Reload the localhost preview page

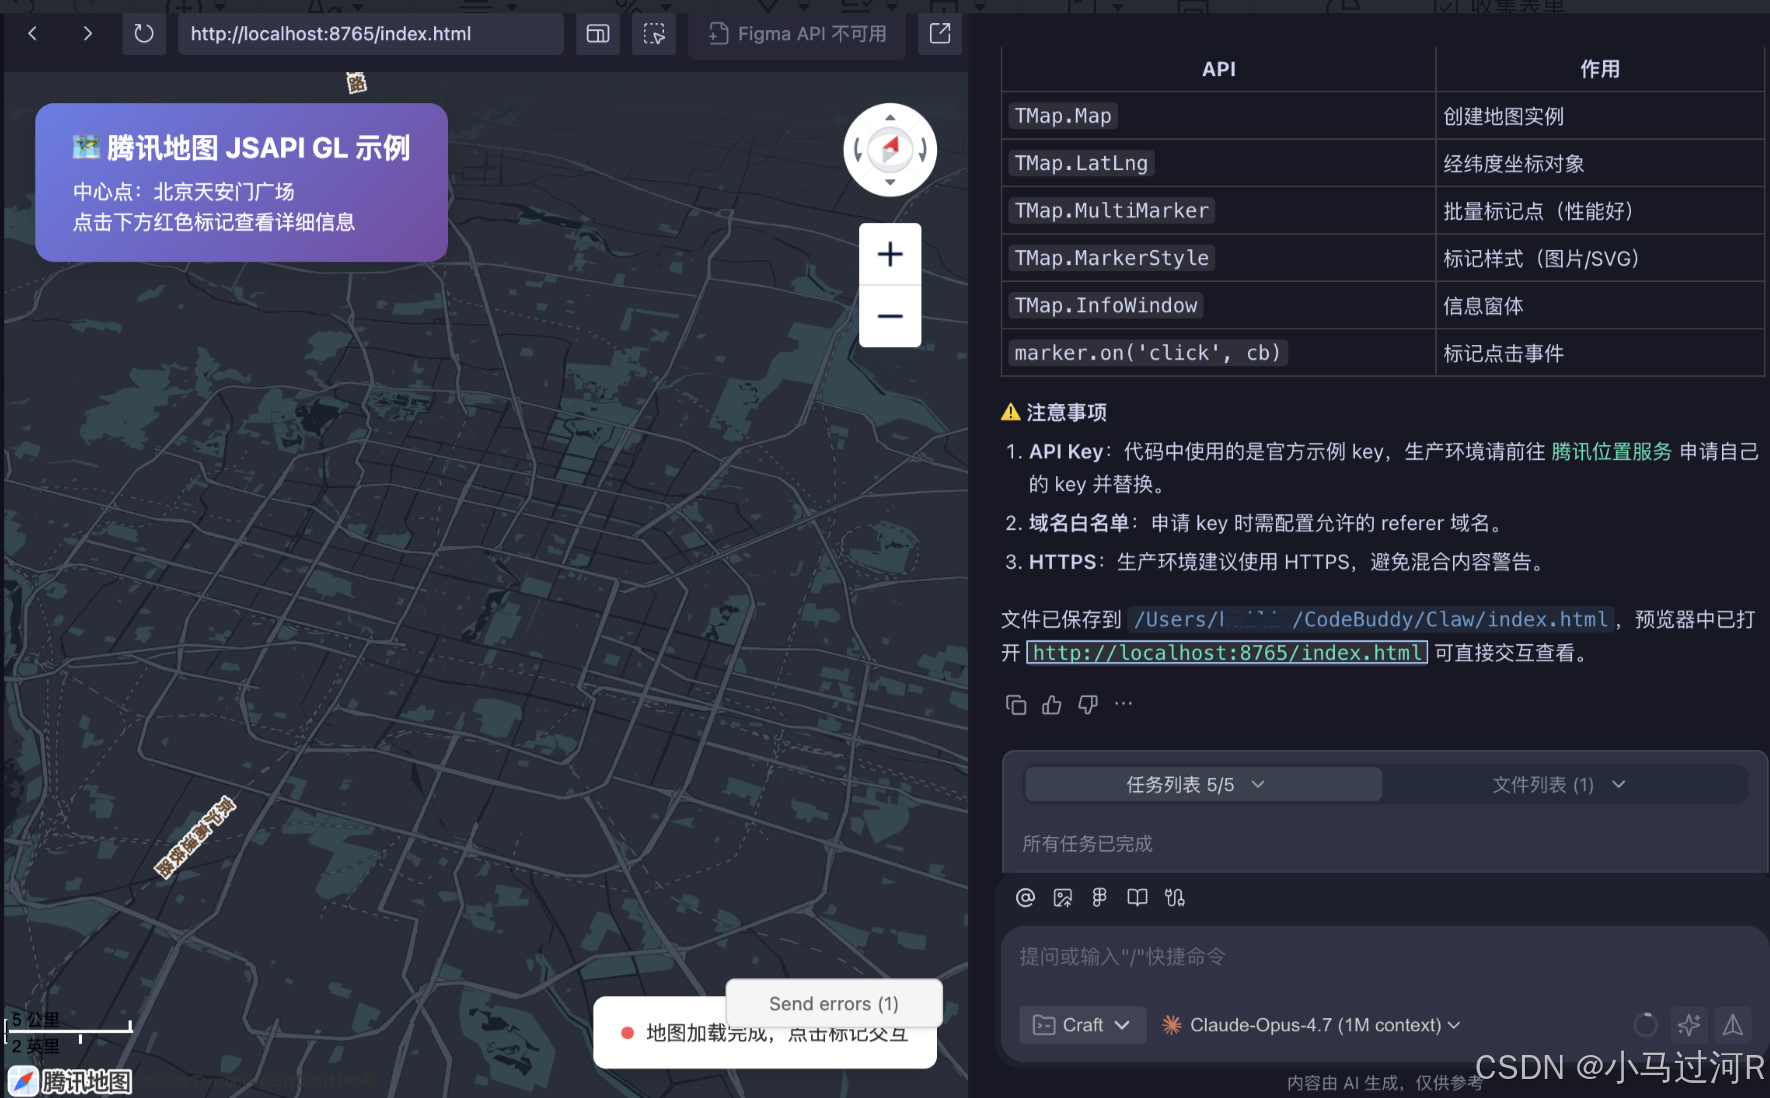144,34
